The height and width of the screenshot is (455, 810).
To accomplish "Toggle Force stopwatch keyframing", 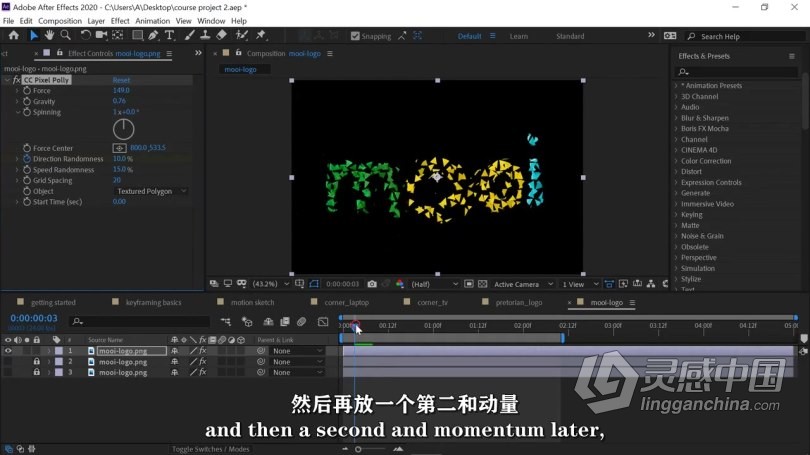I will coord(27,90).
